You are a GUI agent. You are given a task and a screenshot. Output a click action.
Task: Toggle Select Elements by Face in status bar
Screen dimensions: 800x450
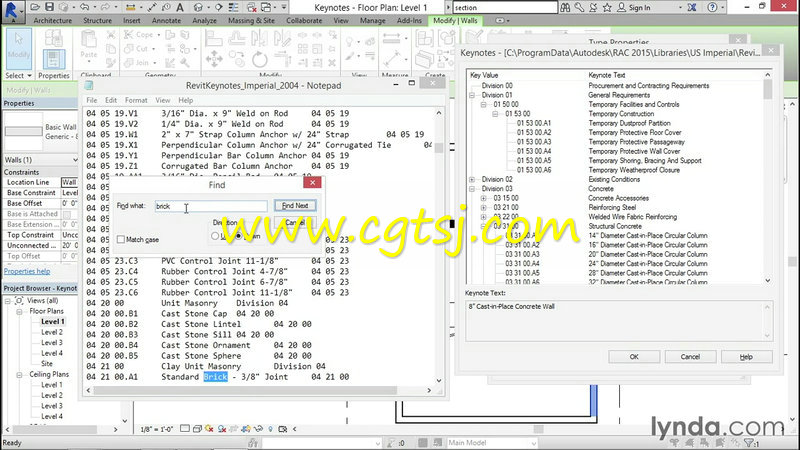tap(719, 443)
